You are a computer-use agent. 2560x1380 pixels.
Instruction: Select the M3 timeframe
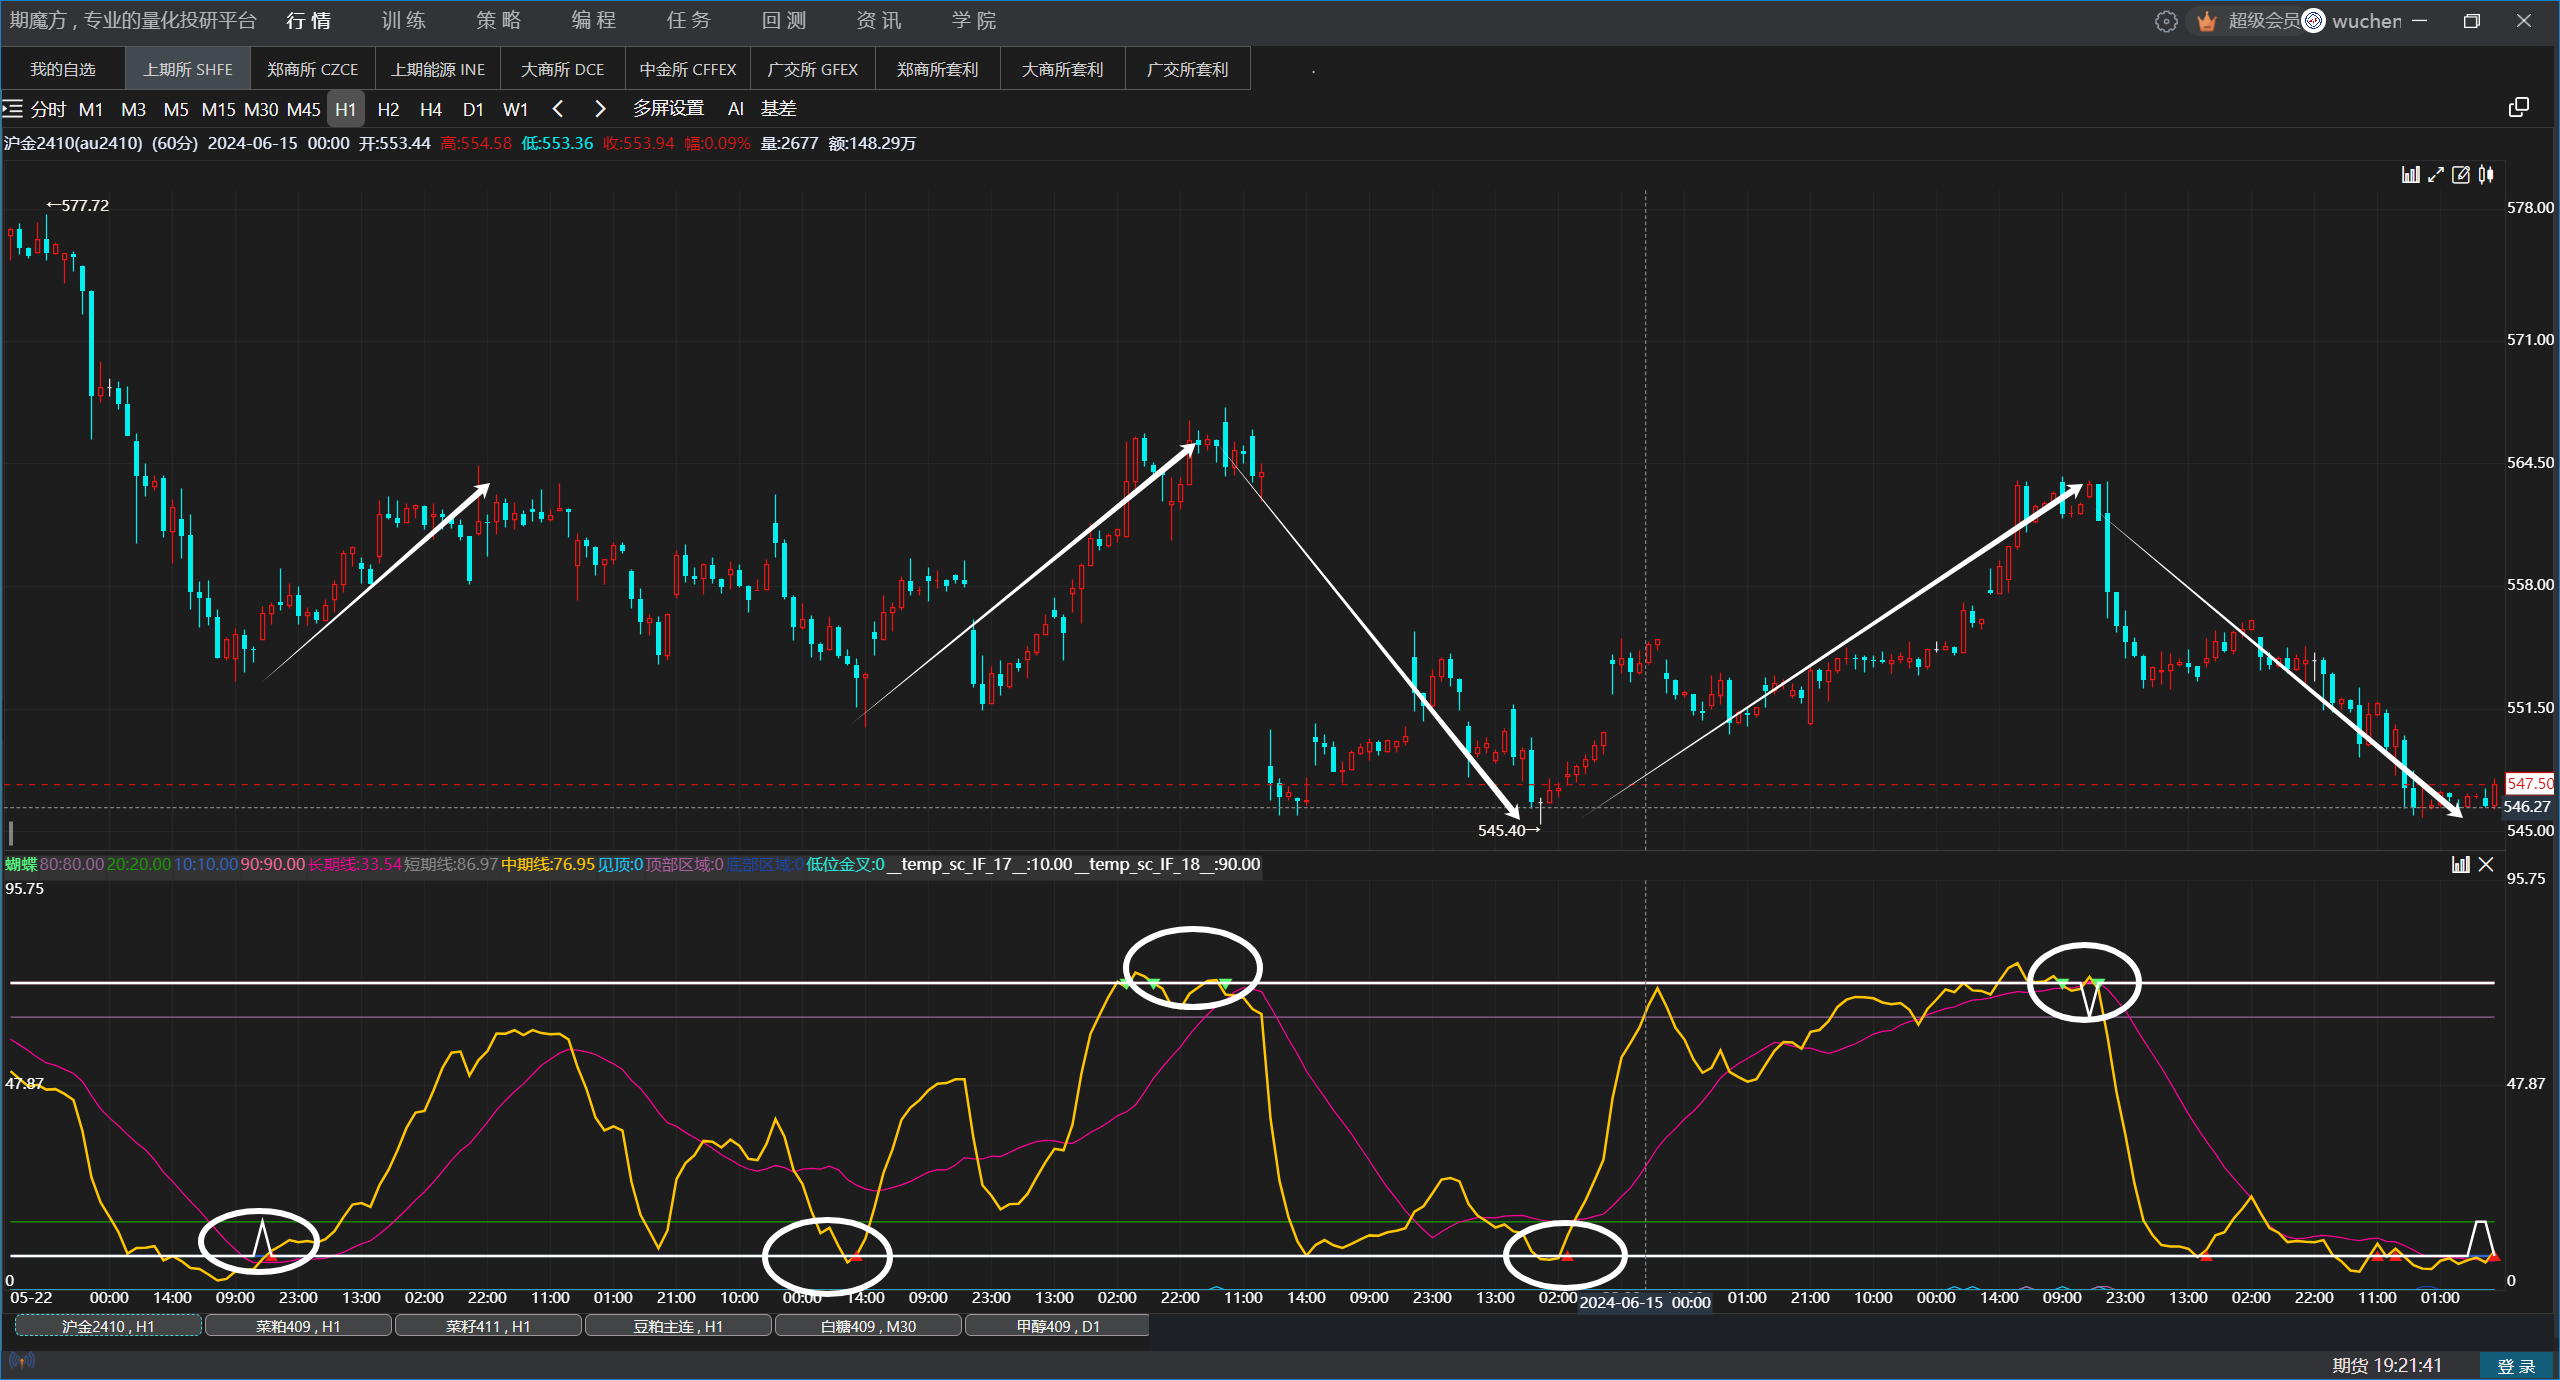[x=133, y=109]
